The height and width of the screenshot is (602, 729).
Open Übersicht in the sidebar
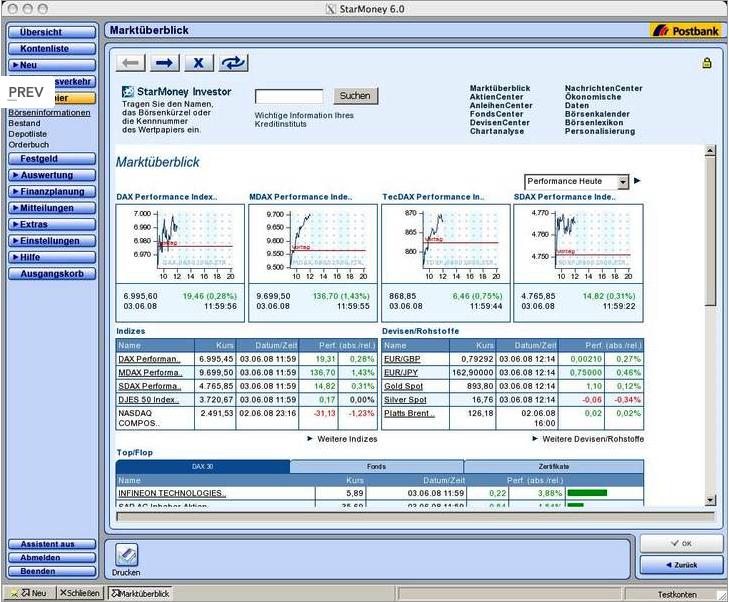click(x=52, y=32)
